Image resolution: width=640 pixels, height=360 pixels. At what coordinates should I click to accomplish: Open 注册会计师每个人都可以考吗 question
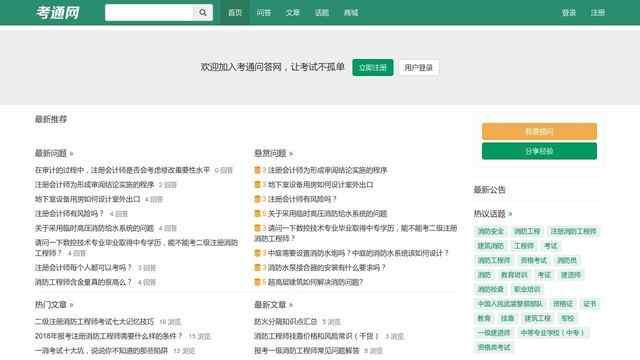tap(84, 268)
